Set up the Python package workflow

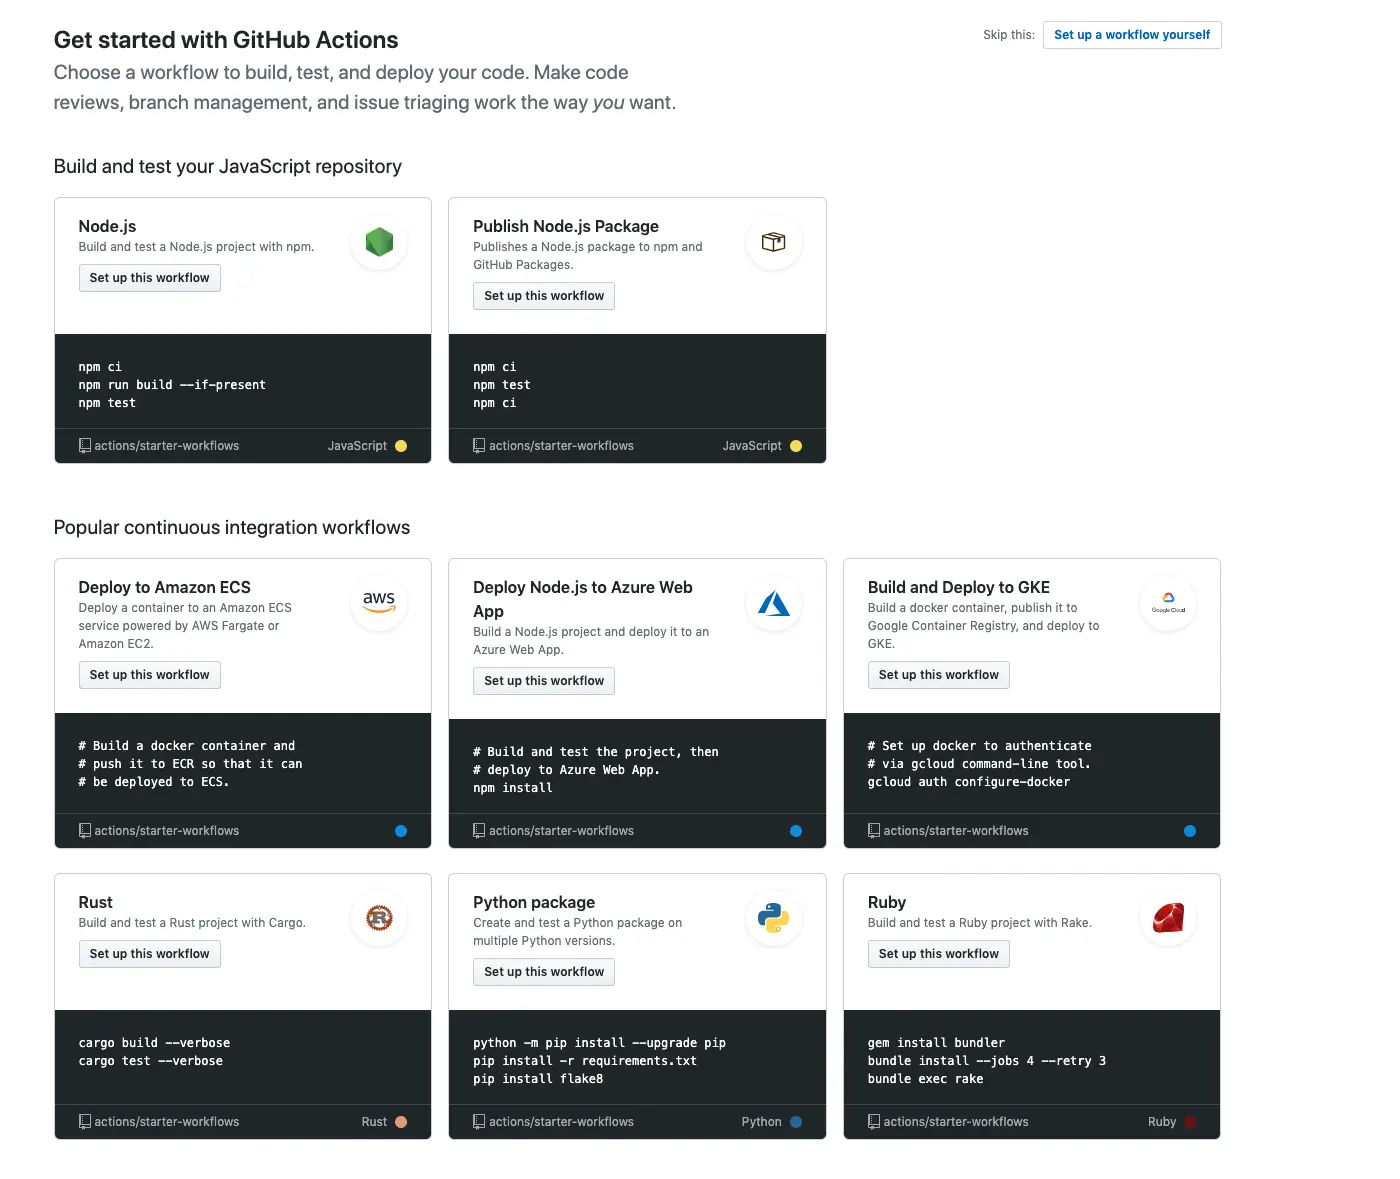coord(544,972)
